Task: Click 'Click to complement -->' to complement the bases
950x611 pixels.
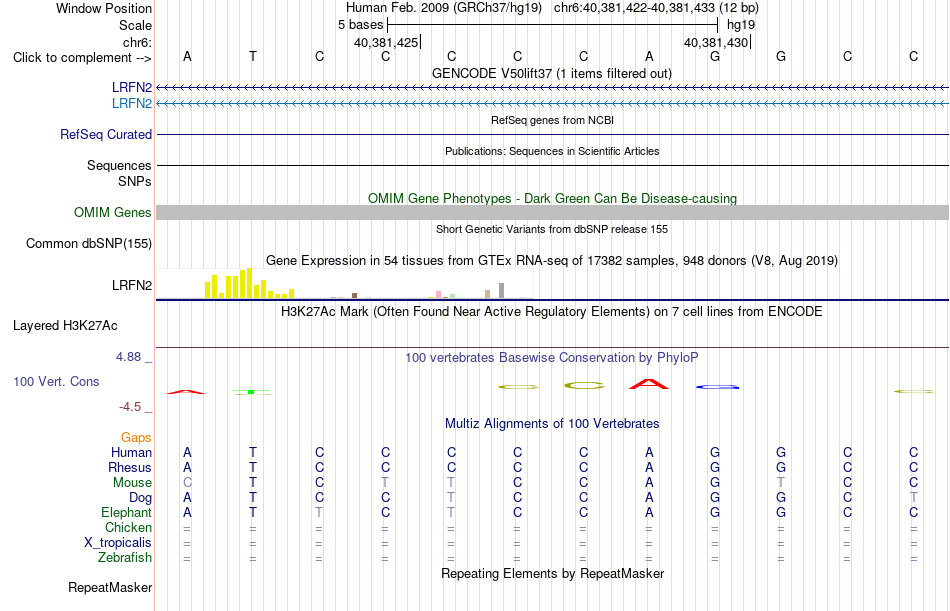Action: [x=82, y=58]
